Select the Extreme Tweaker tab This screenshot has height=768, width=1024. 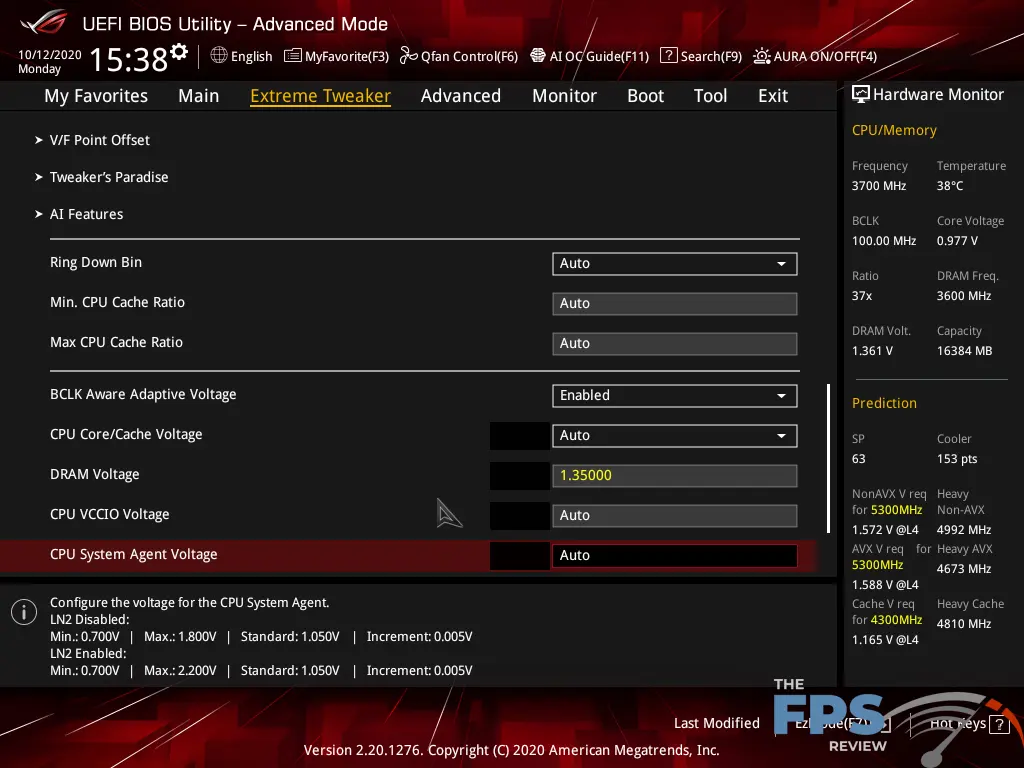[320, 95]
